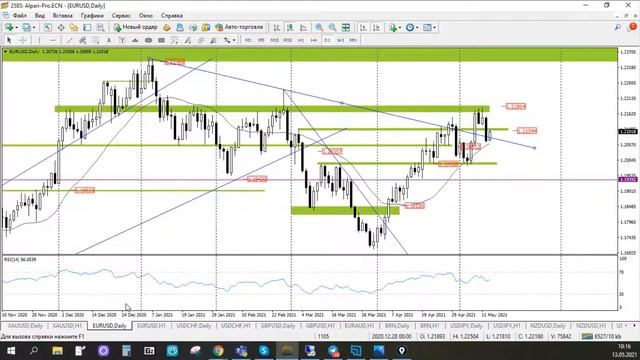The height and width of the screenshot is (360, 640).
Task: Select the trendline drawing tool
Action: tap(69, 40)
